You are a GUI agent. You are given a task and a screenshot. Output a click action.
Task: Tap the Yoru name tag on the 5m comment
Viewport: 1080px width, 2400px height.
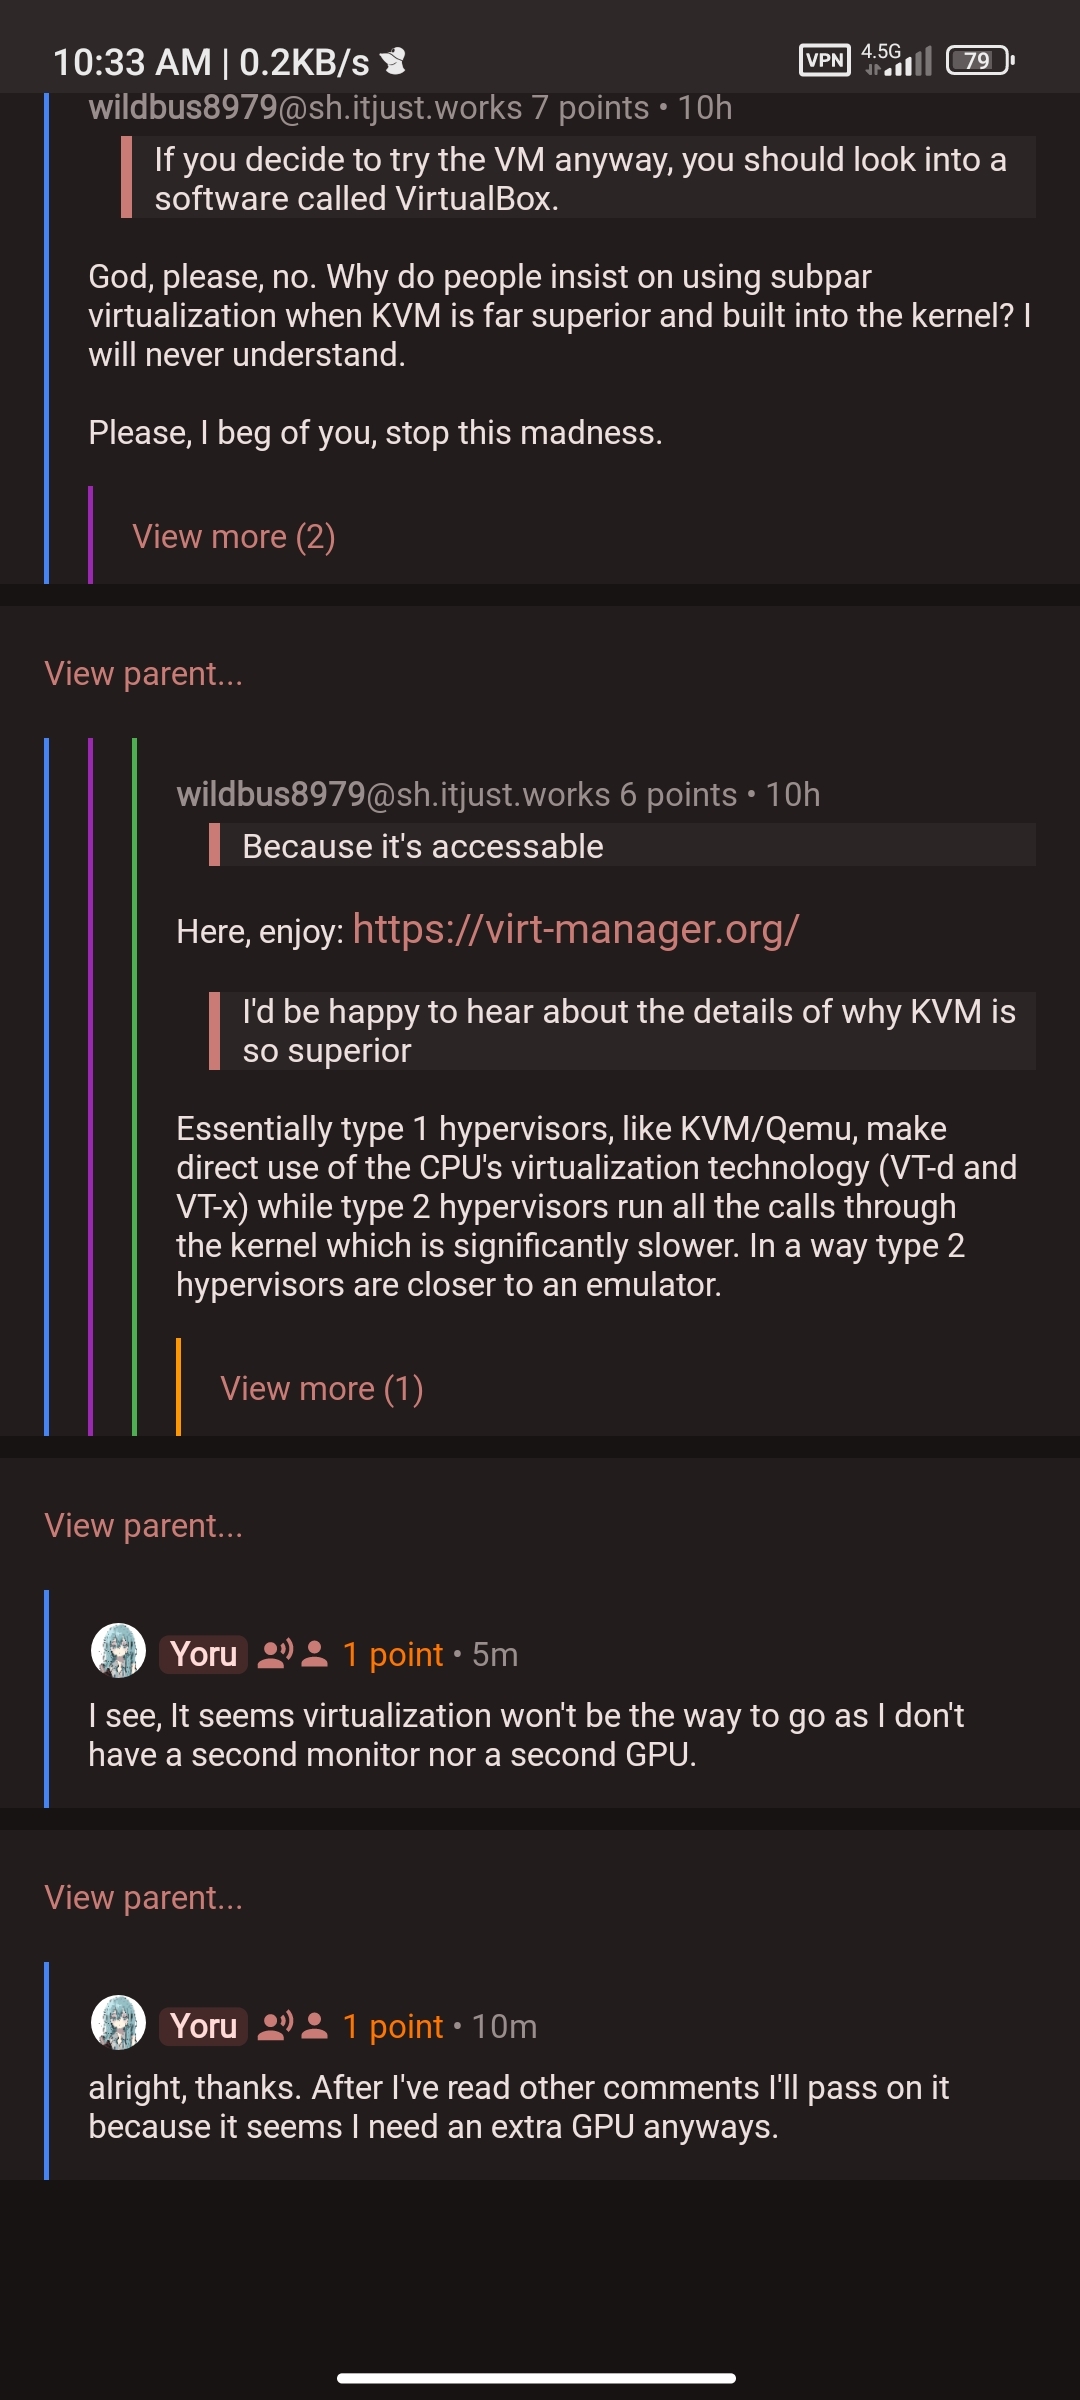(203, 1654)
